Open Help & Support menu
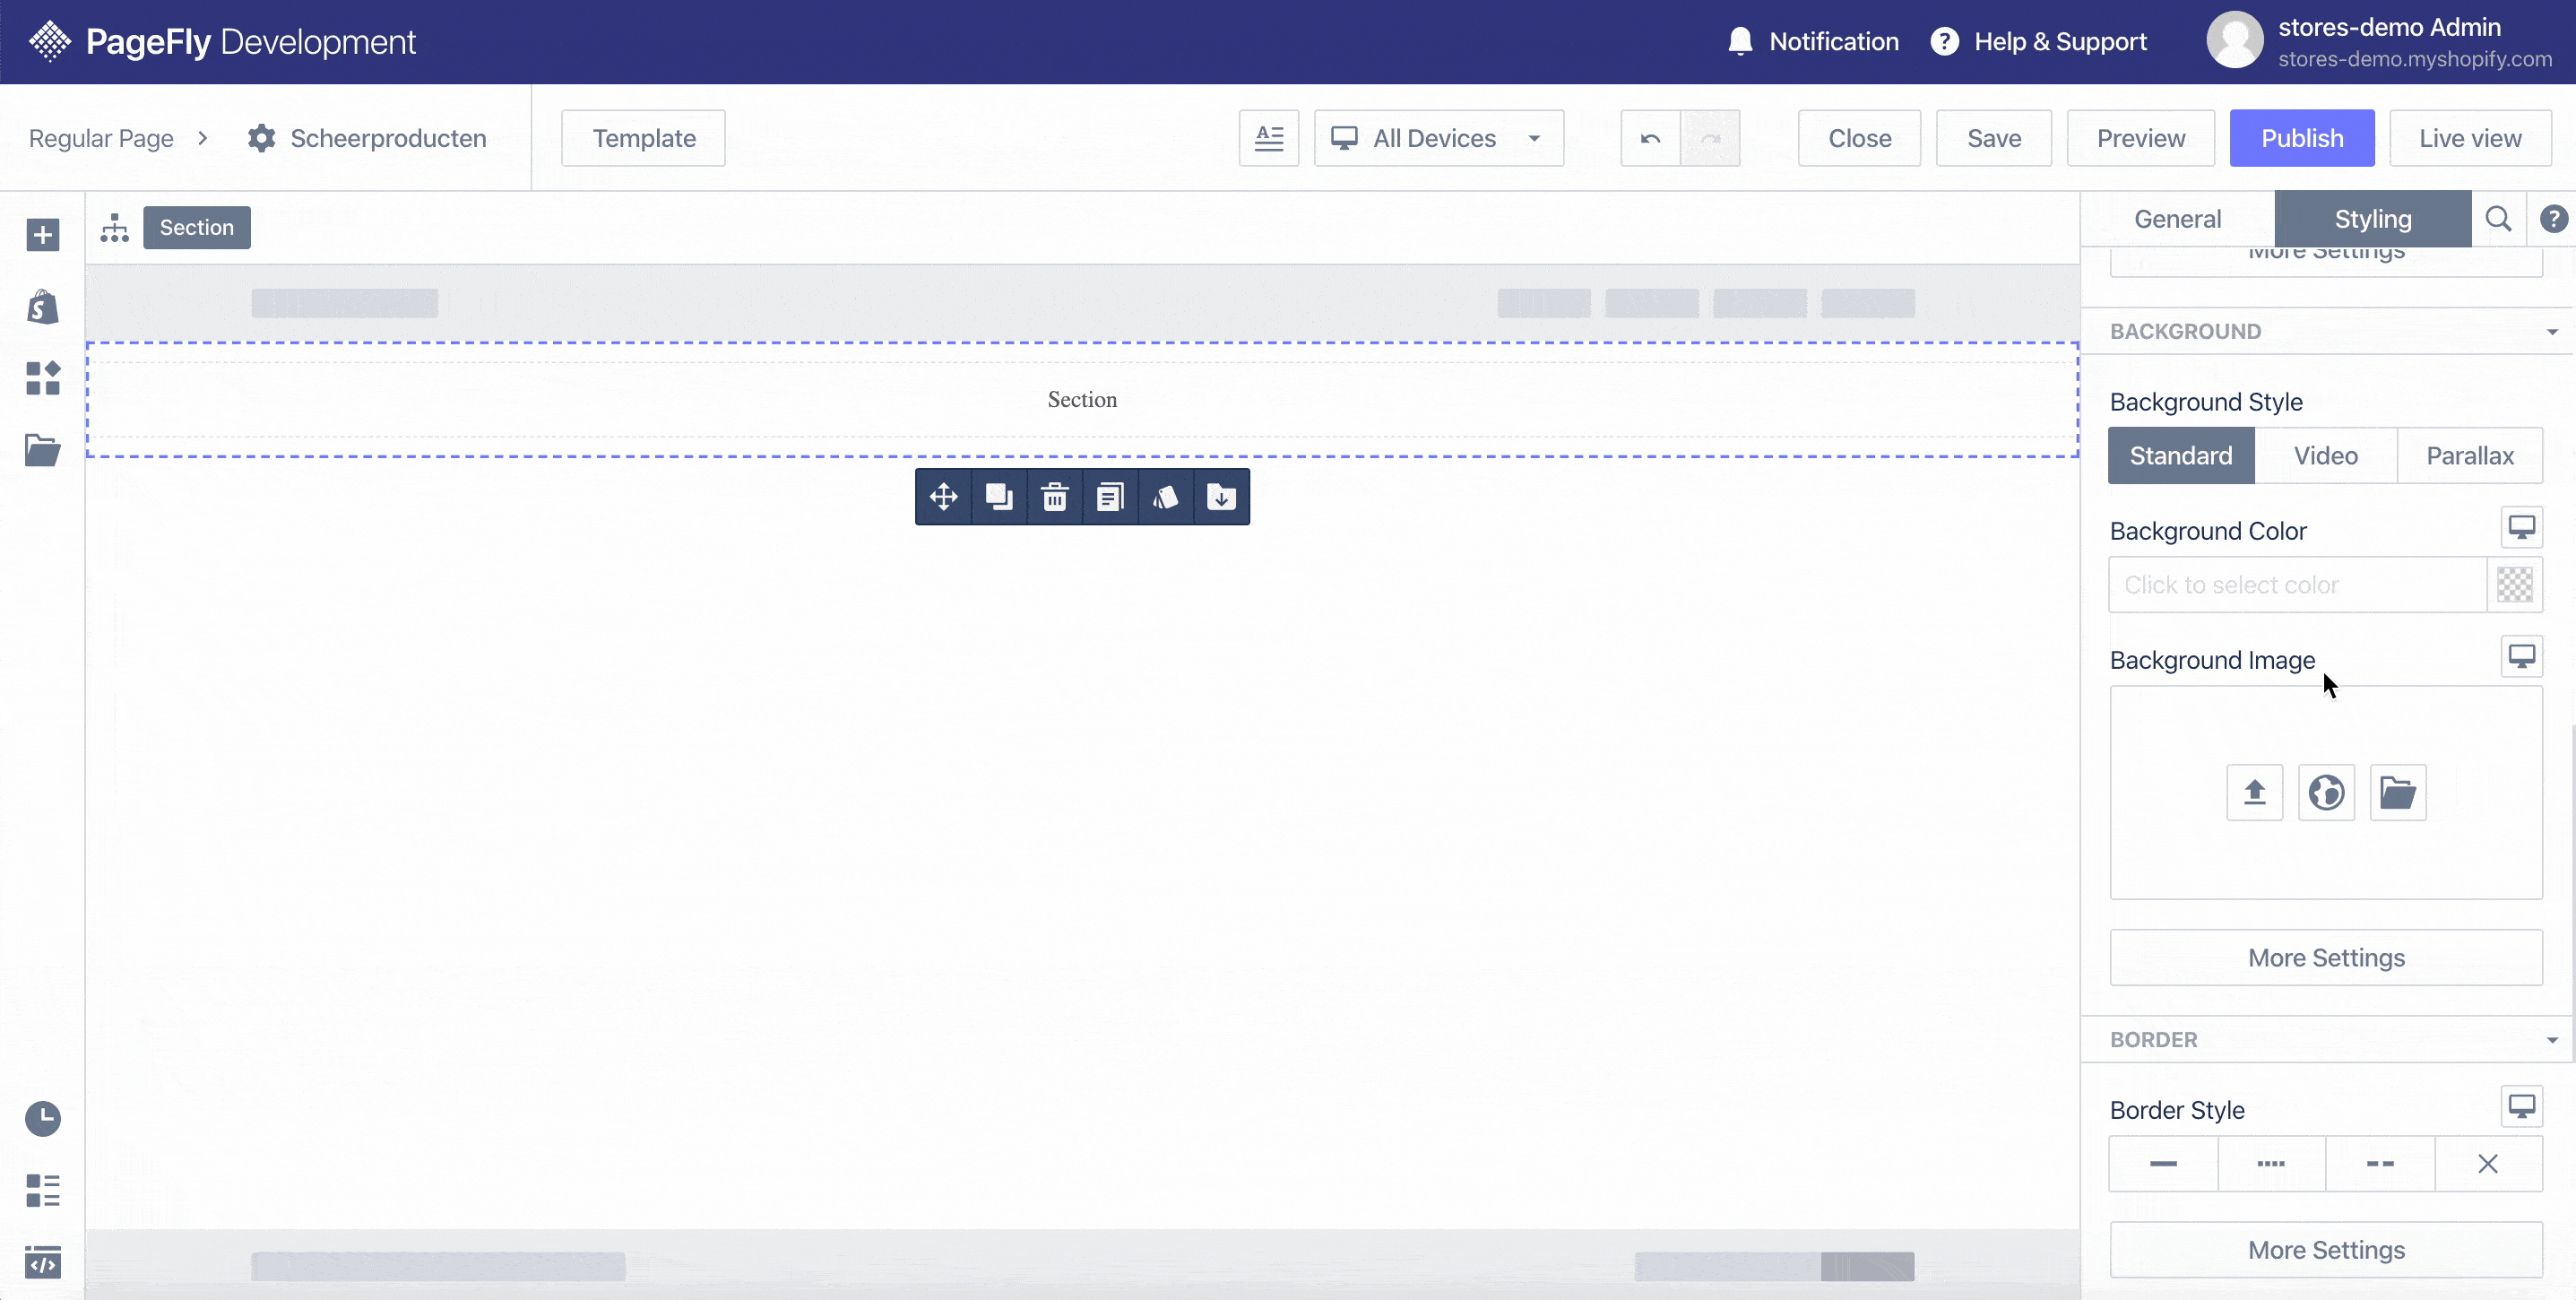Viewport: 2576px width, 1300px height. pos(2038,41)
